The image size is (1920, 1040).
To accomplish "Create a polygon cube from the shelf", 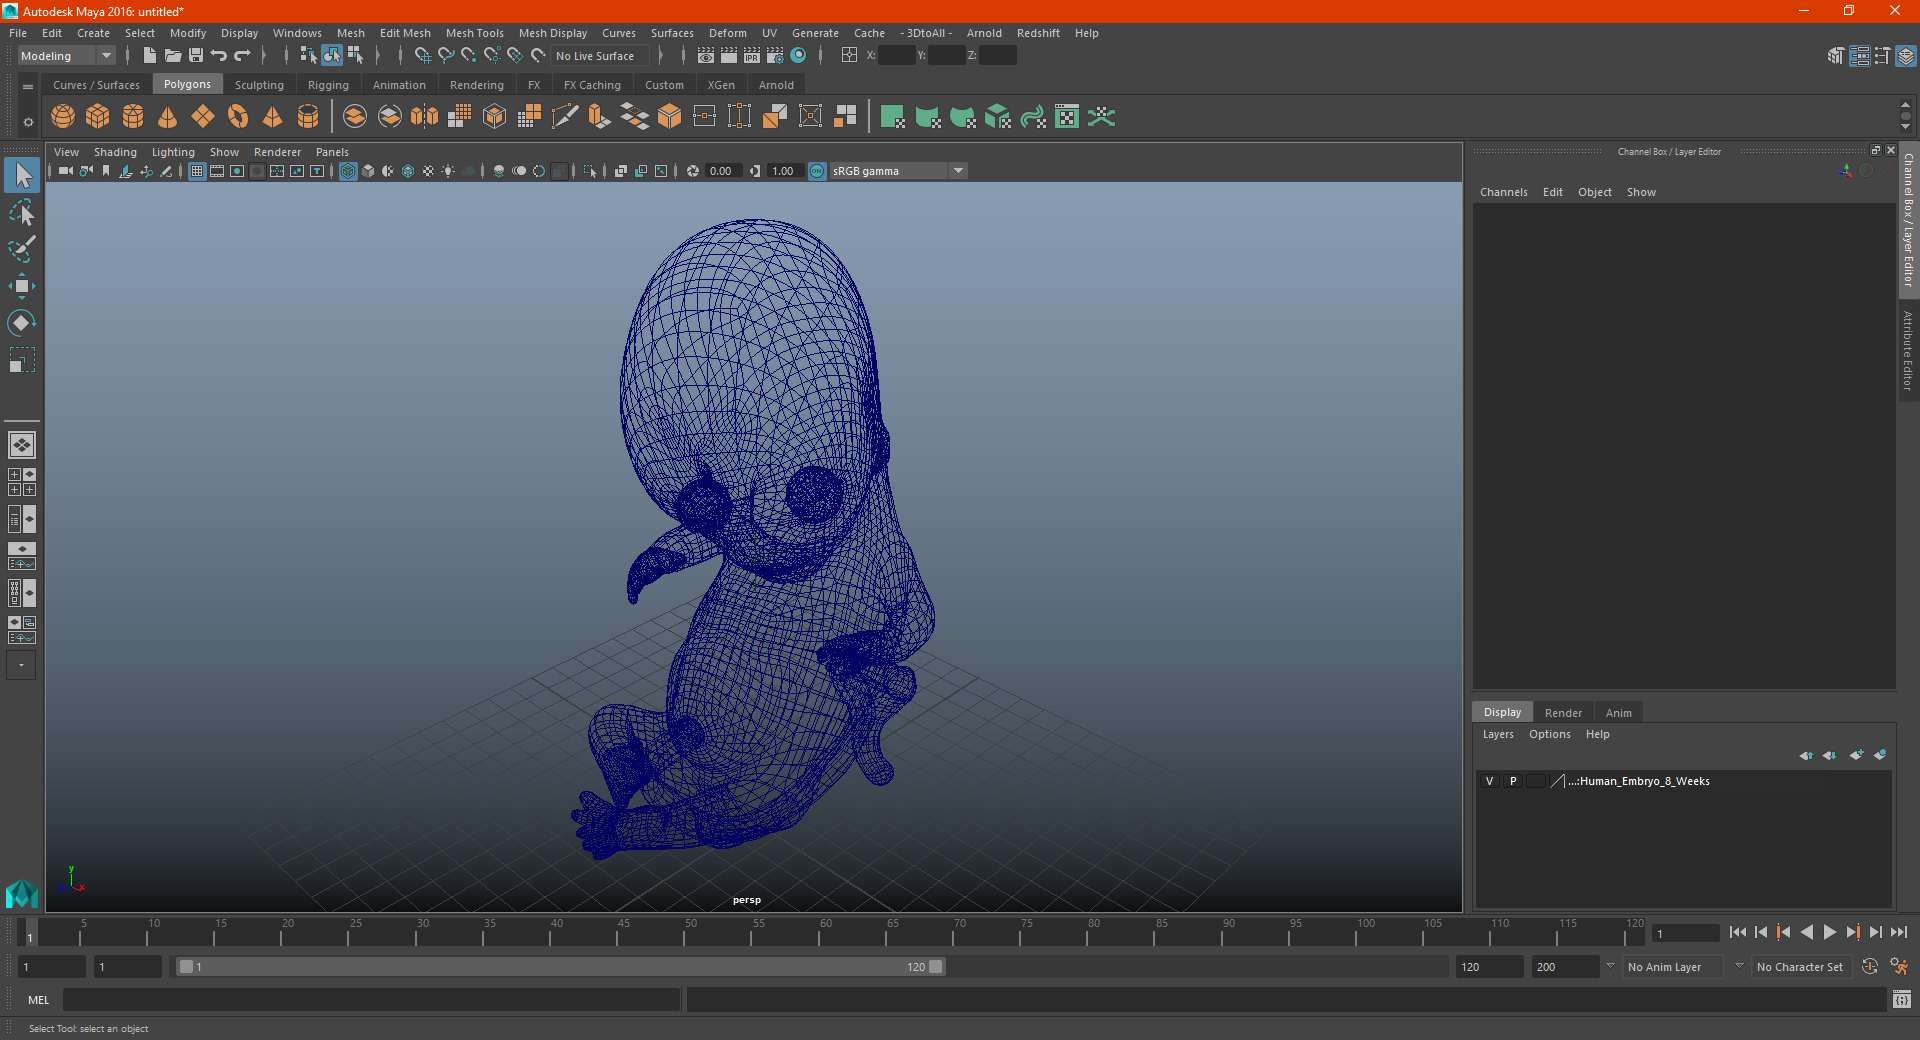I will [x=98, y=117].
